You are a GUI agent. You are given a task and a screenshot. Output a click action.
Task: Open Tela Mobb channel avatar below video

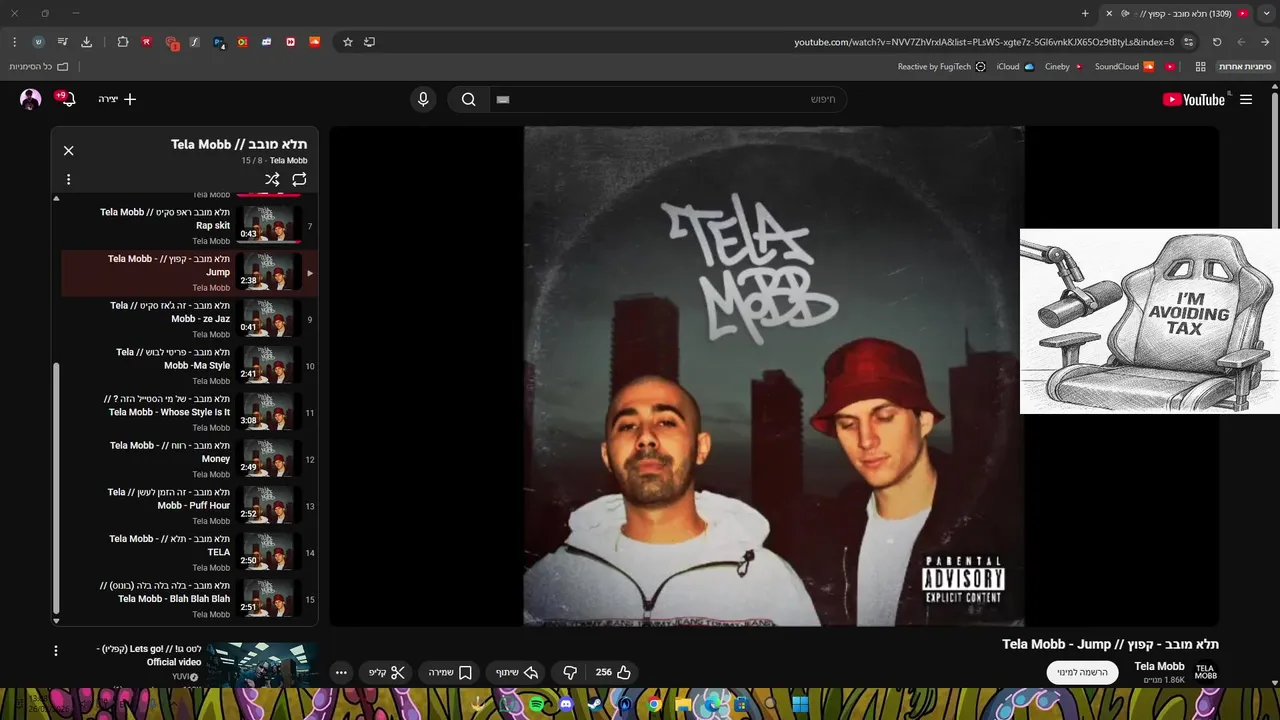point(1206,672)
